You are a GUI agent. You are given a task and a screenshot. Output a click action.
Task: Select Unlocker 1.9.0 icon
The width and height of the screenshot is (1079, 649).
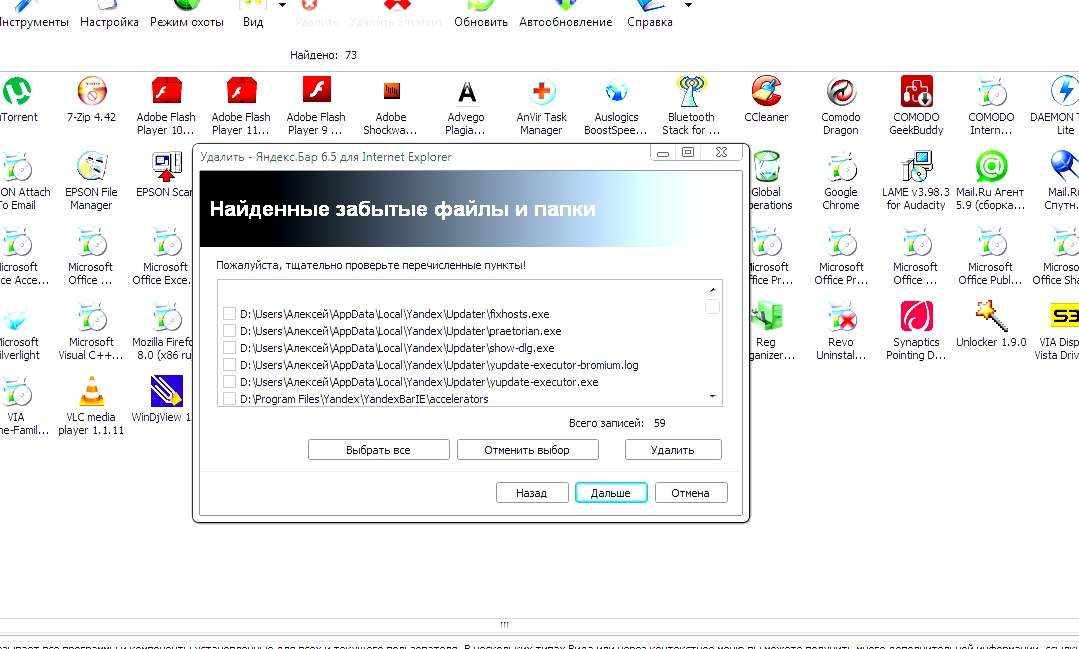click(992, 317)
